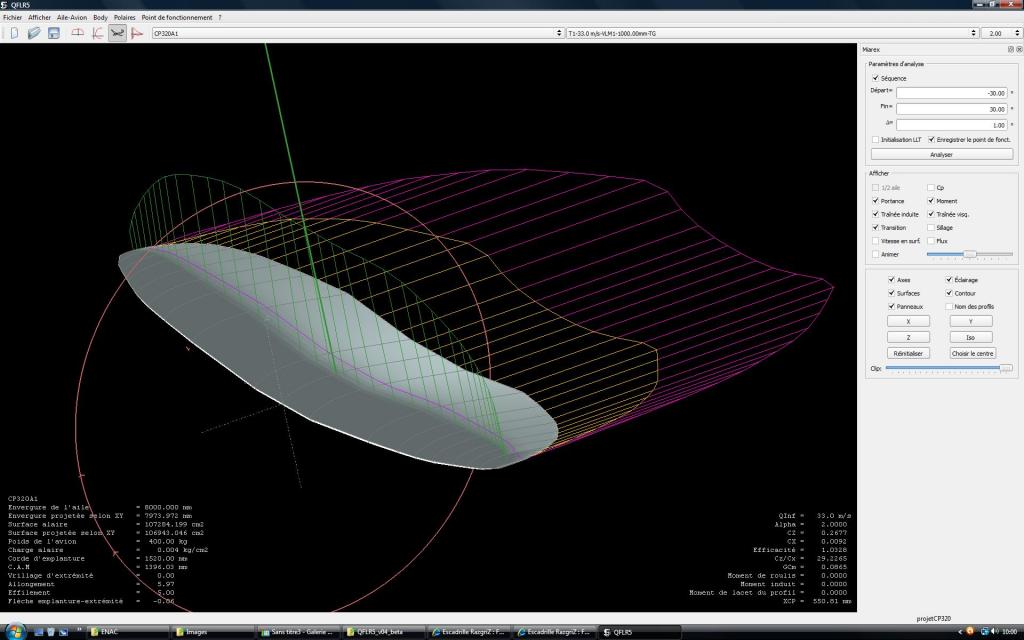
Task: Click the New project icon
Action: pos(14,33)
